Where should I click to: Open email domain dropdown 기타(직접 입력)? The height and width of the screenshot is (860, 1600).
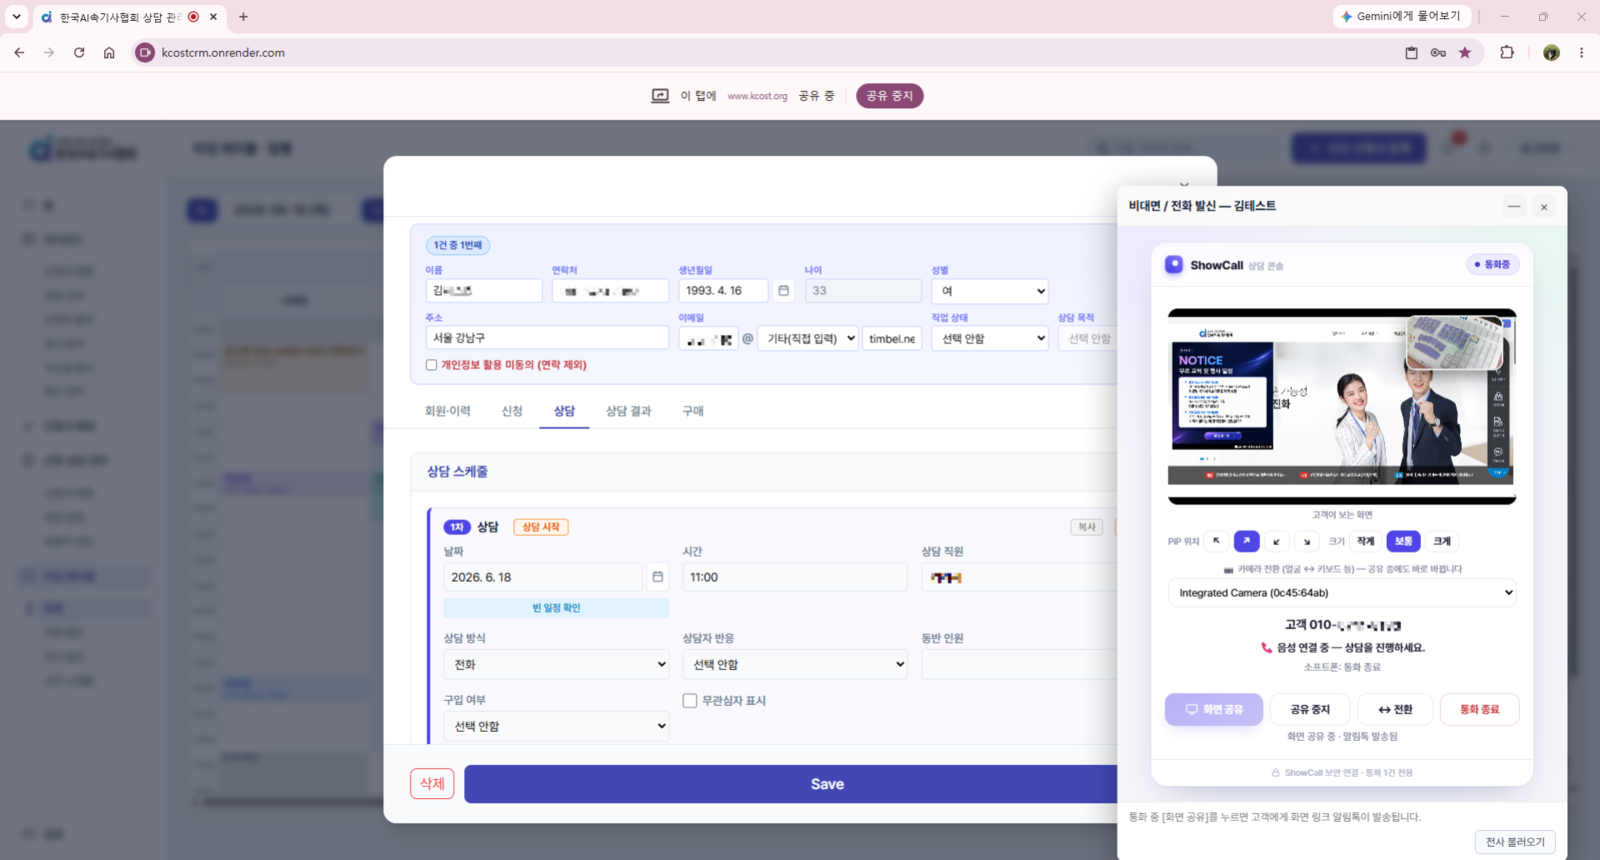click(x=808, y=339)
